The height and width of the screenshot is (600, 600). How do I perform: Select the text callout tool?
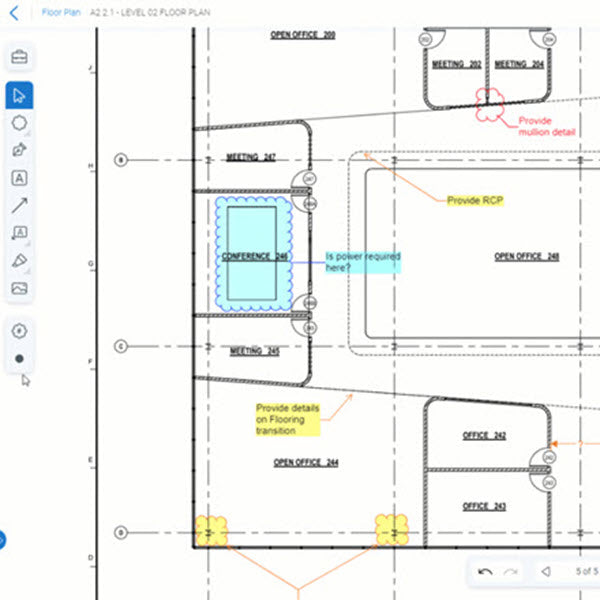tap(19, 233)
